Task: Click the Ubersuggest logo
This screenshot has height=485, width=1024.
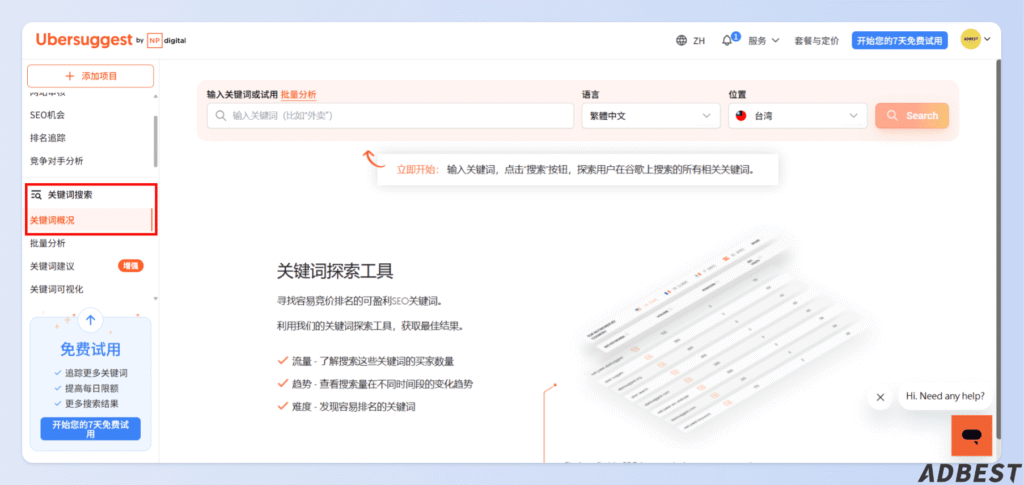Action: (84, 40)
